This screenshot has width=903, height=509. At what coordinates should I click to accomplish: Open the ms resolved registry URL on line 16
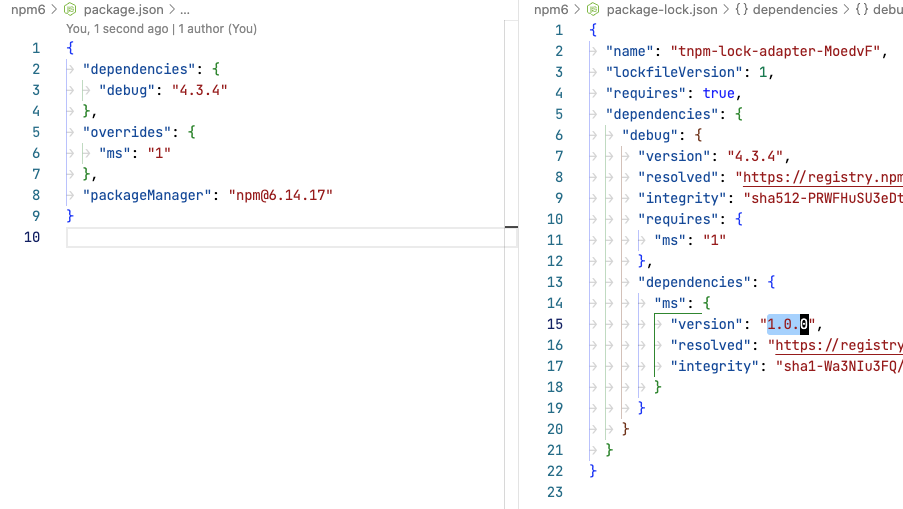pyautogui.click(x=839, y=345)
